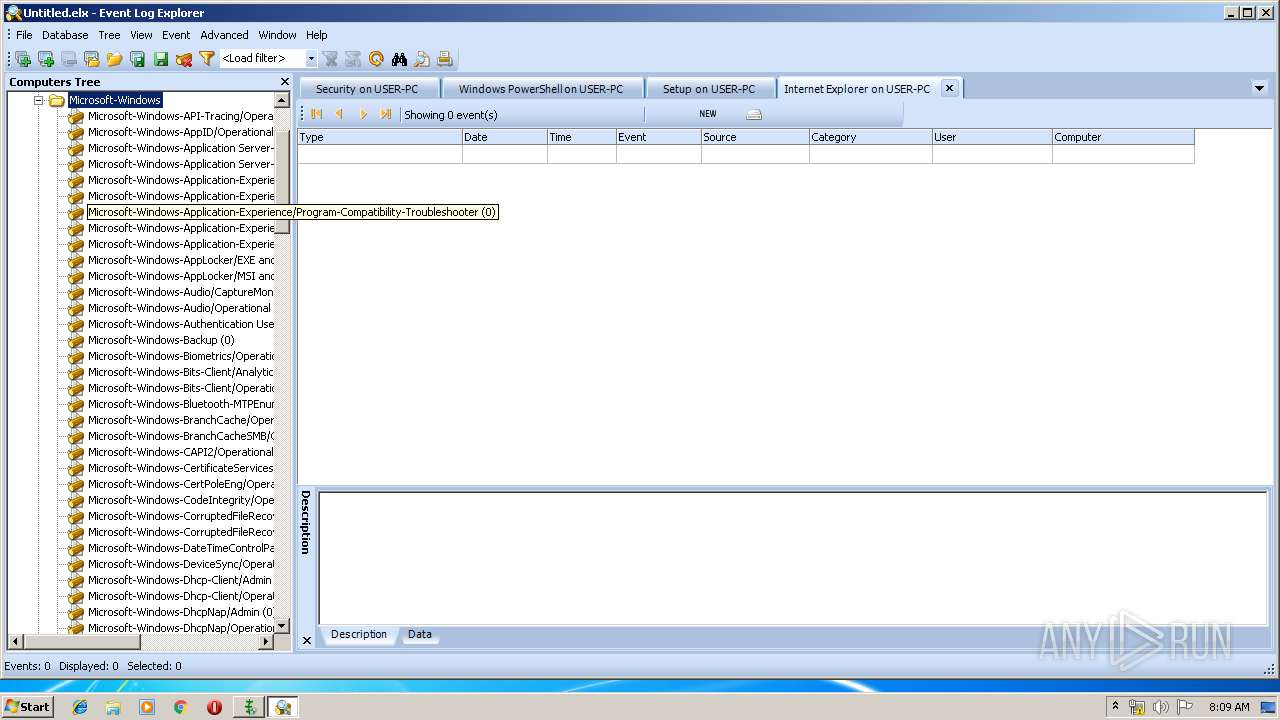Select Microsoft-Windows-Backup (0) log
1280x720 pixels.
coord(161,340)
